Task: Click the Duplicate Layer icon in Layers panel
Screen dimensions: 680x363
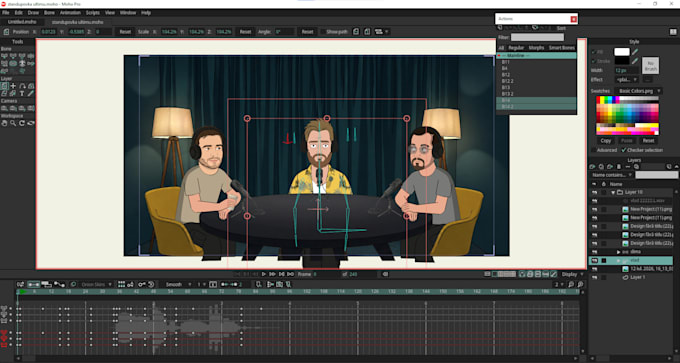Action: [601, 167]
